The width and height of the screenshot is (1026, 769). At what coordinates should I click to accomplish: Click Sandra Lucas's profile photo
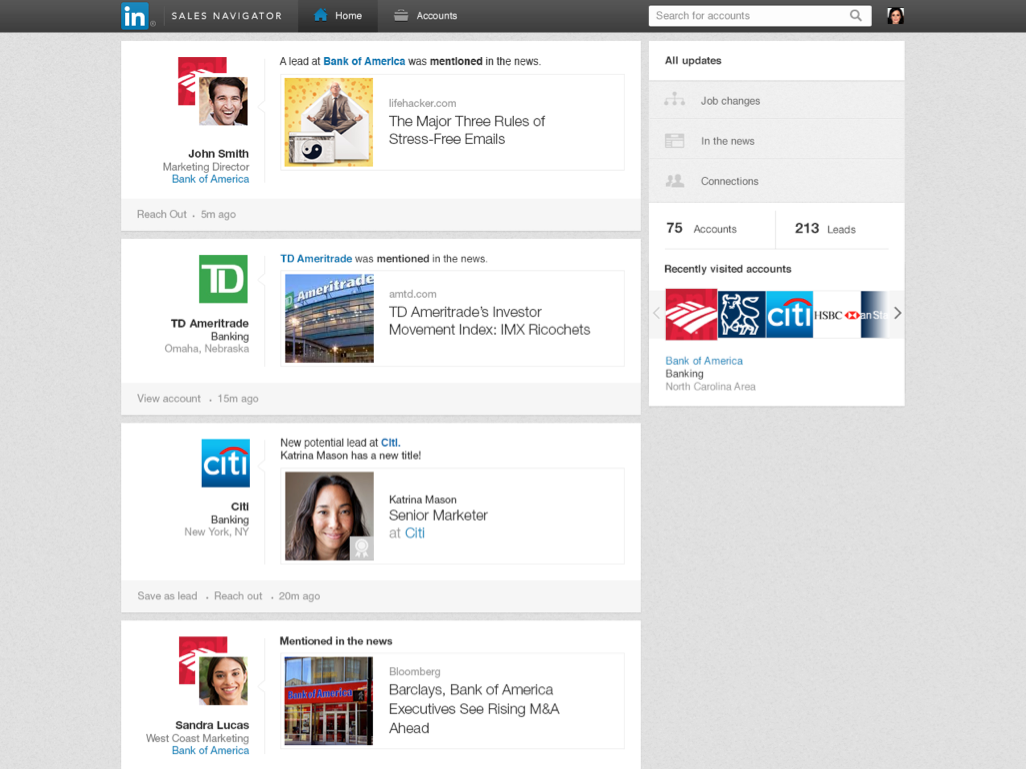coord(224,681)
